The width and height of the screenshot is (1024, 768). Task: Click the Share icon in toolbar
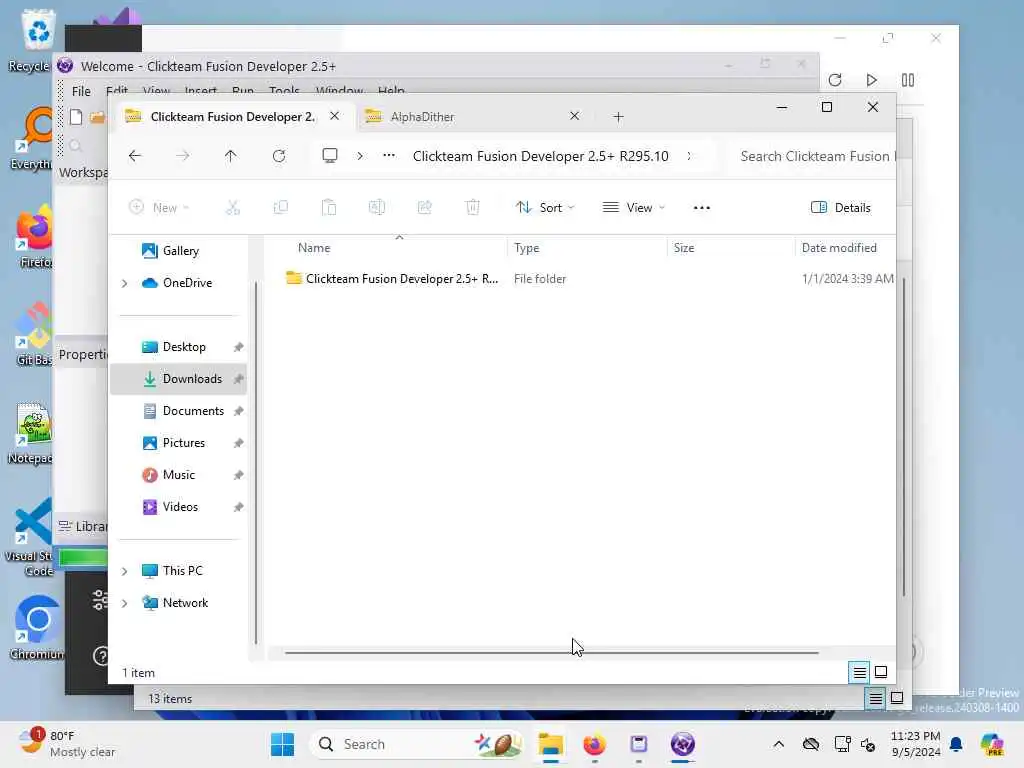click(424, 208)
